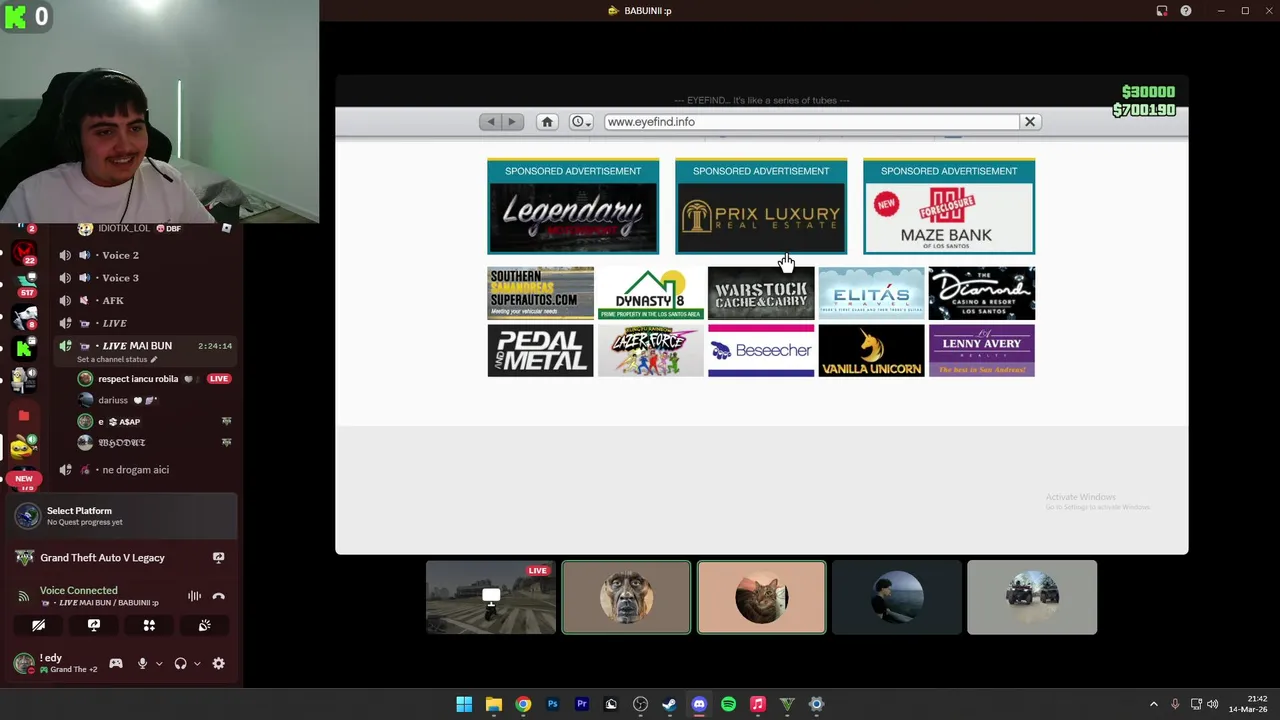Launch Google Chrome from taskbar
This screenshot has height=720, width=1280.
coord(523,704)
